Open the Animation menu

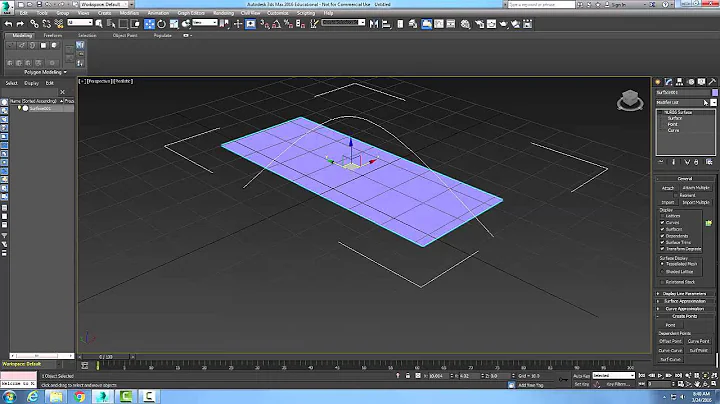(158, 13)
